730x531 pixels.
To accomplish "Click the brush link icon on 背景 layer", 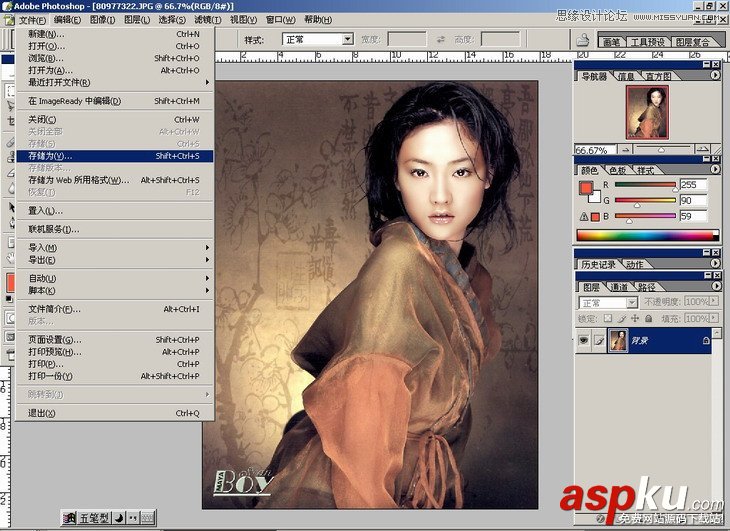I will point(599,341).
